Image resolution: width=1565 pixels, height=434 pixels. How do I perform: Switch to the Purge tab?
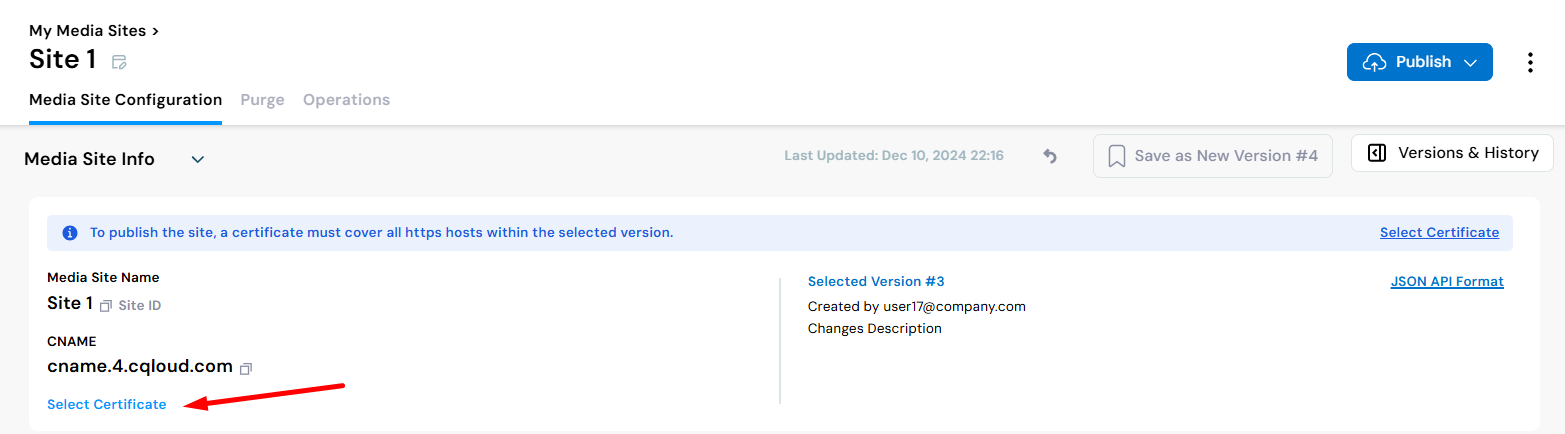tap(262, 100)
